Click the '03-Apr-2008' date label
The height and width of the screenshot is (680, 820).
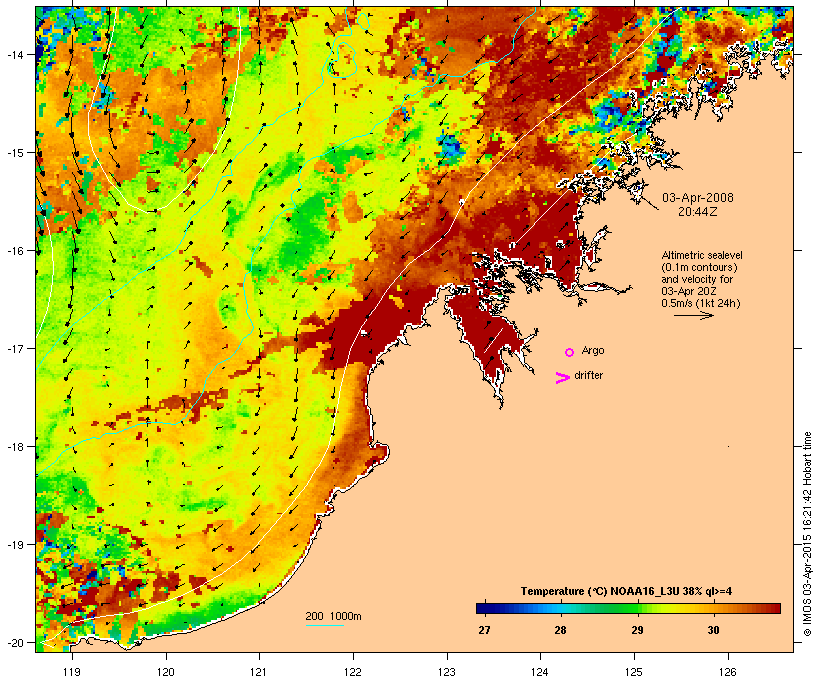(x=698, y=198)
